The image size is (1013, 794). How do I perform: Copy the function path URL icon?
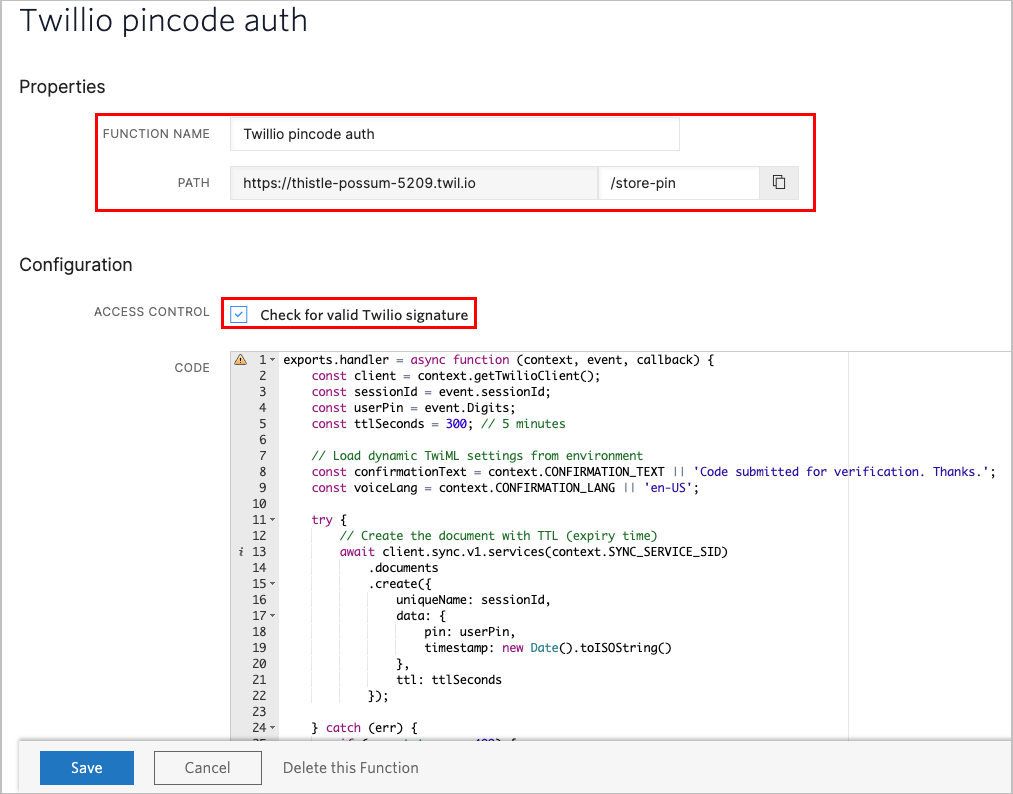click(779, 183)
